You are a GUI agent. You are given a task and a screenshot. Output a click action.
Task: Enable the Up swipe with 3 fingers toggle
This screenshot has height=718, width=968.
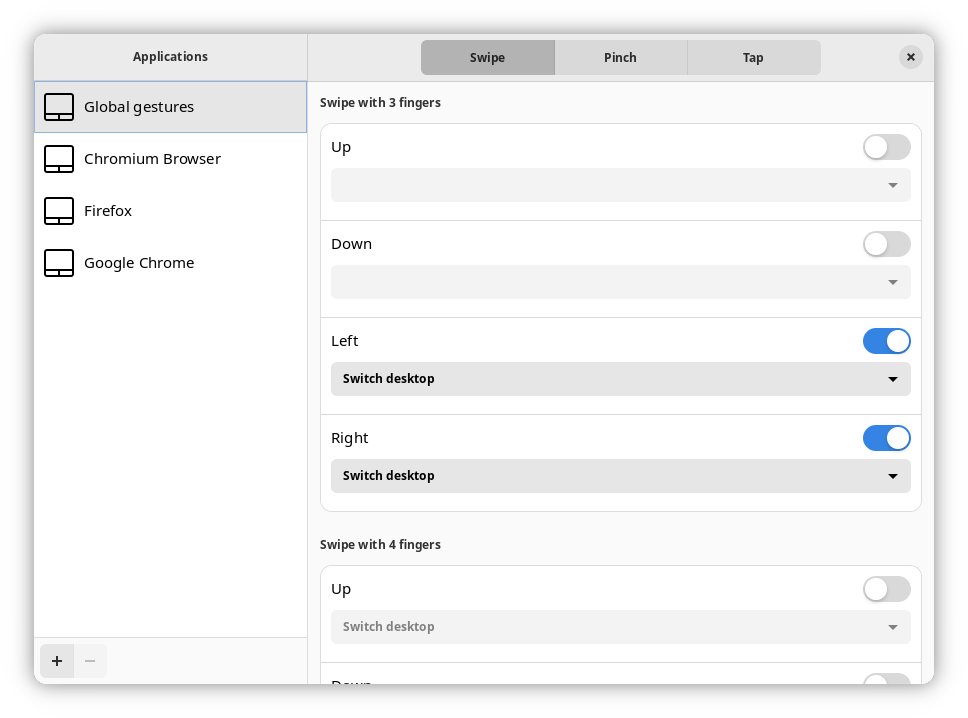coord(886,146)
